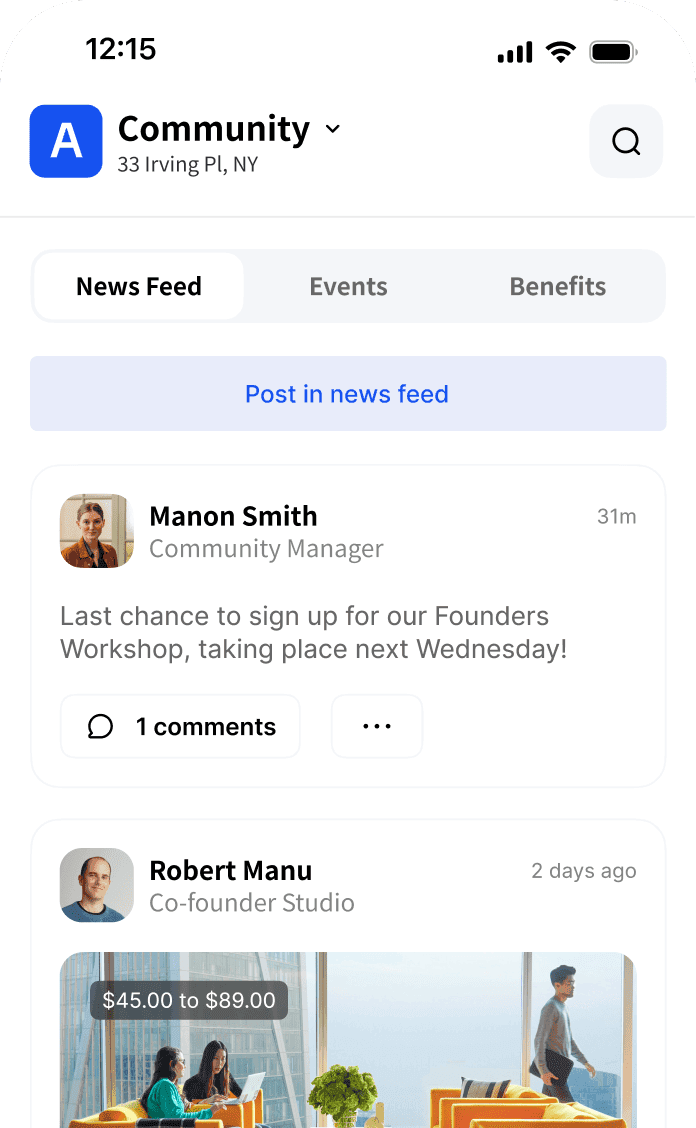Screen dimensions: 696x1128
Task: Open search from the top bar magnifier icon
Action: click(626, 141)
